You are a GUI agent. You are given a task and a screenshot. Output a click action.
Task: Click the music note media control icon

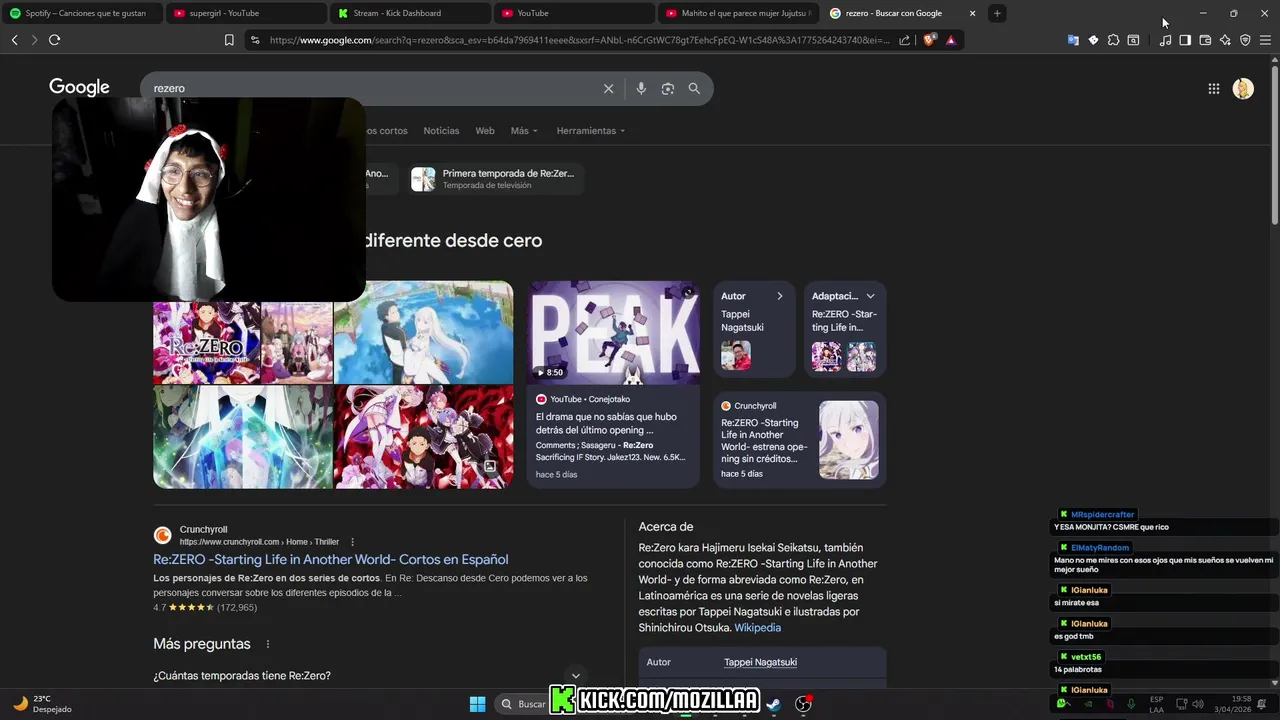click(x=1165, y=40)
